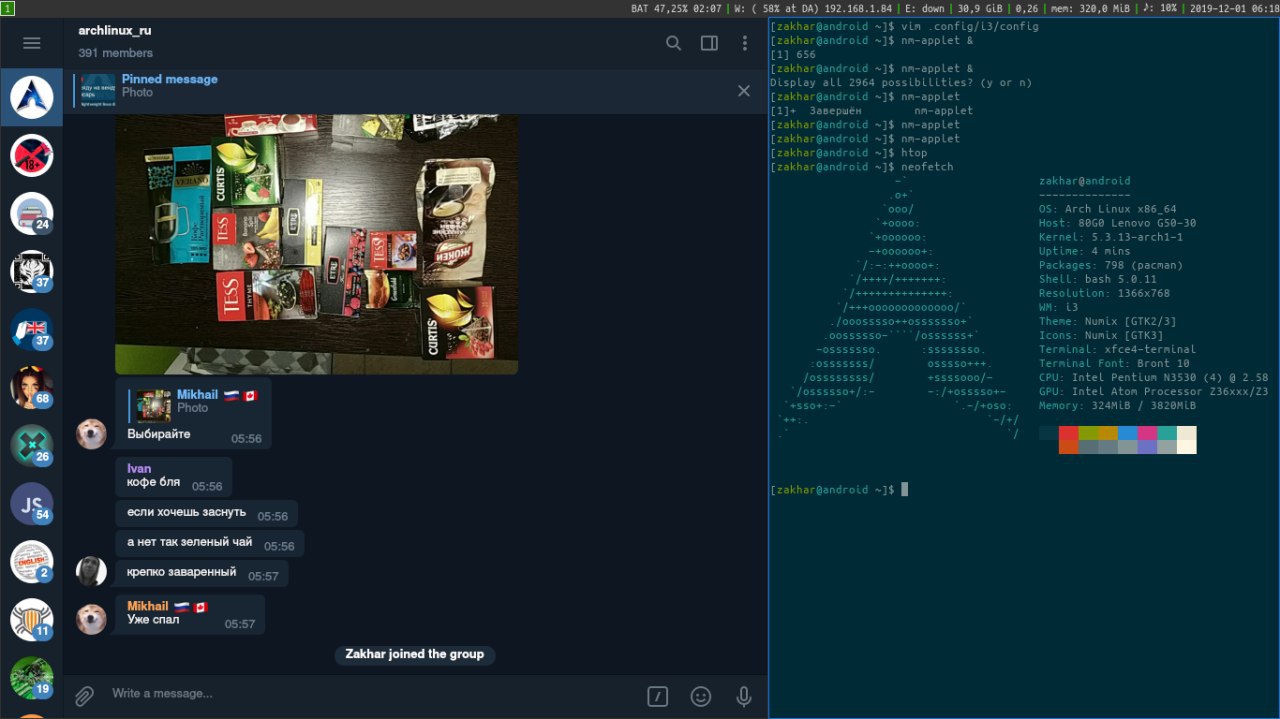
Task: Open sidebar chat with 26 unread messages
Action: [x=31, y=445]
